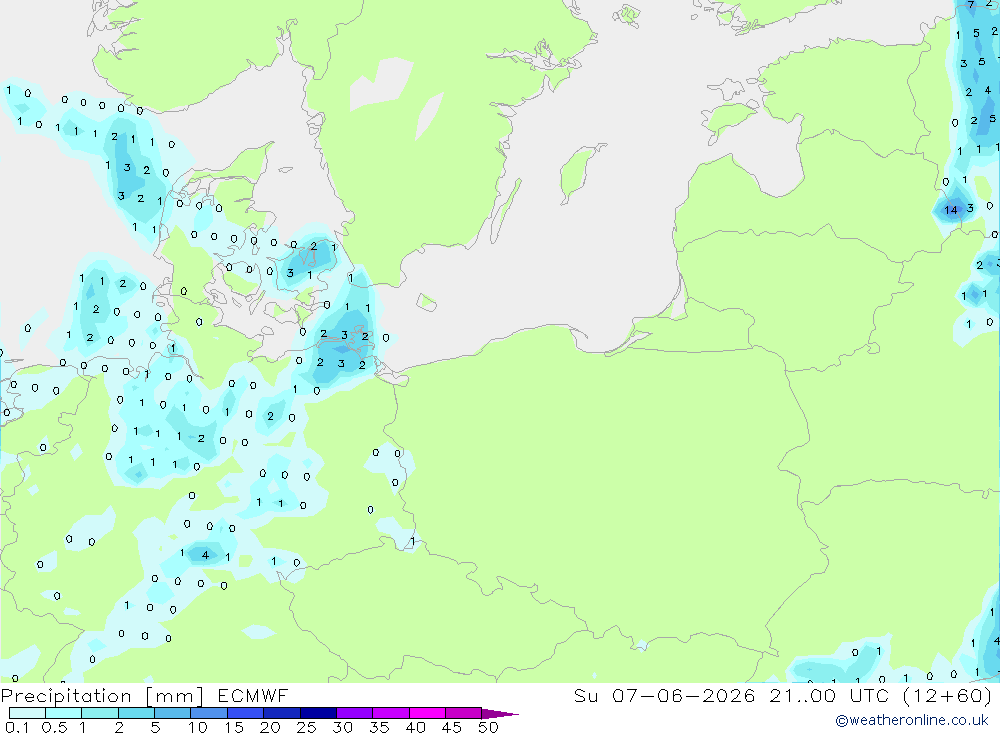Viewport: 1000px width, 733px height.
Task: Click the '0.5' legend scale label
Action: (54, 727)
